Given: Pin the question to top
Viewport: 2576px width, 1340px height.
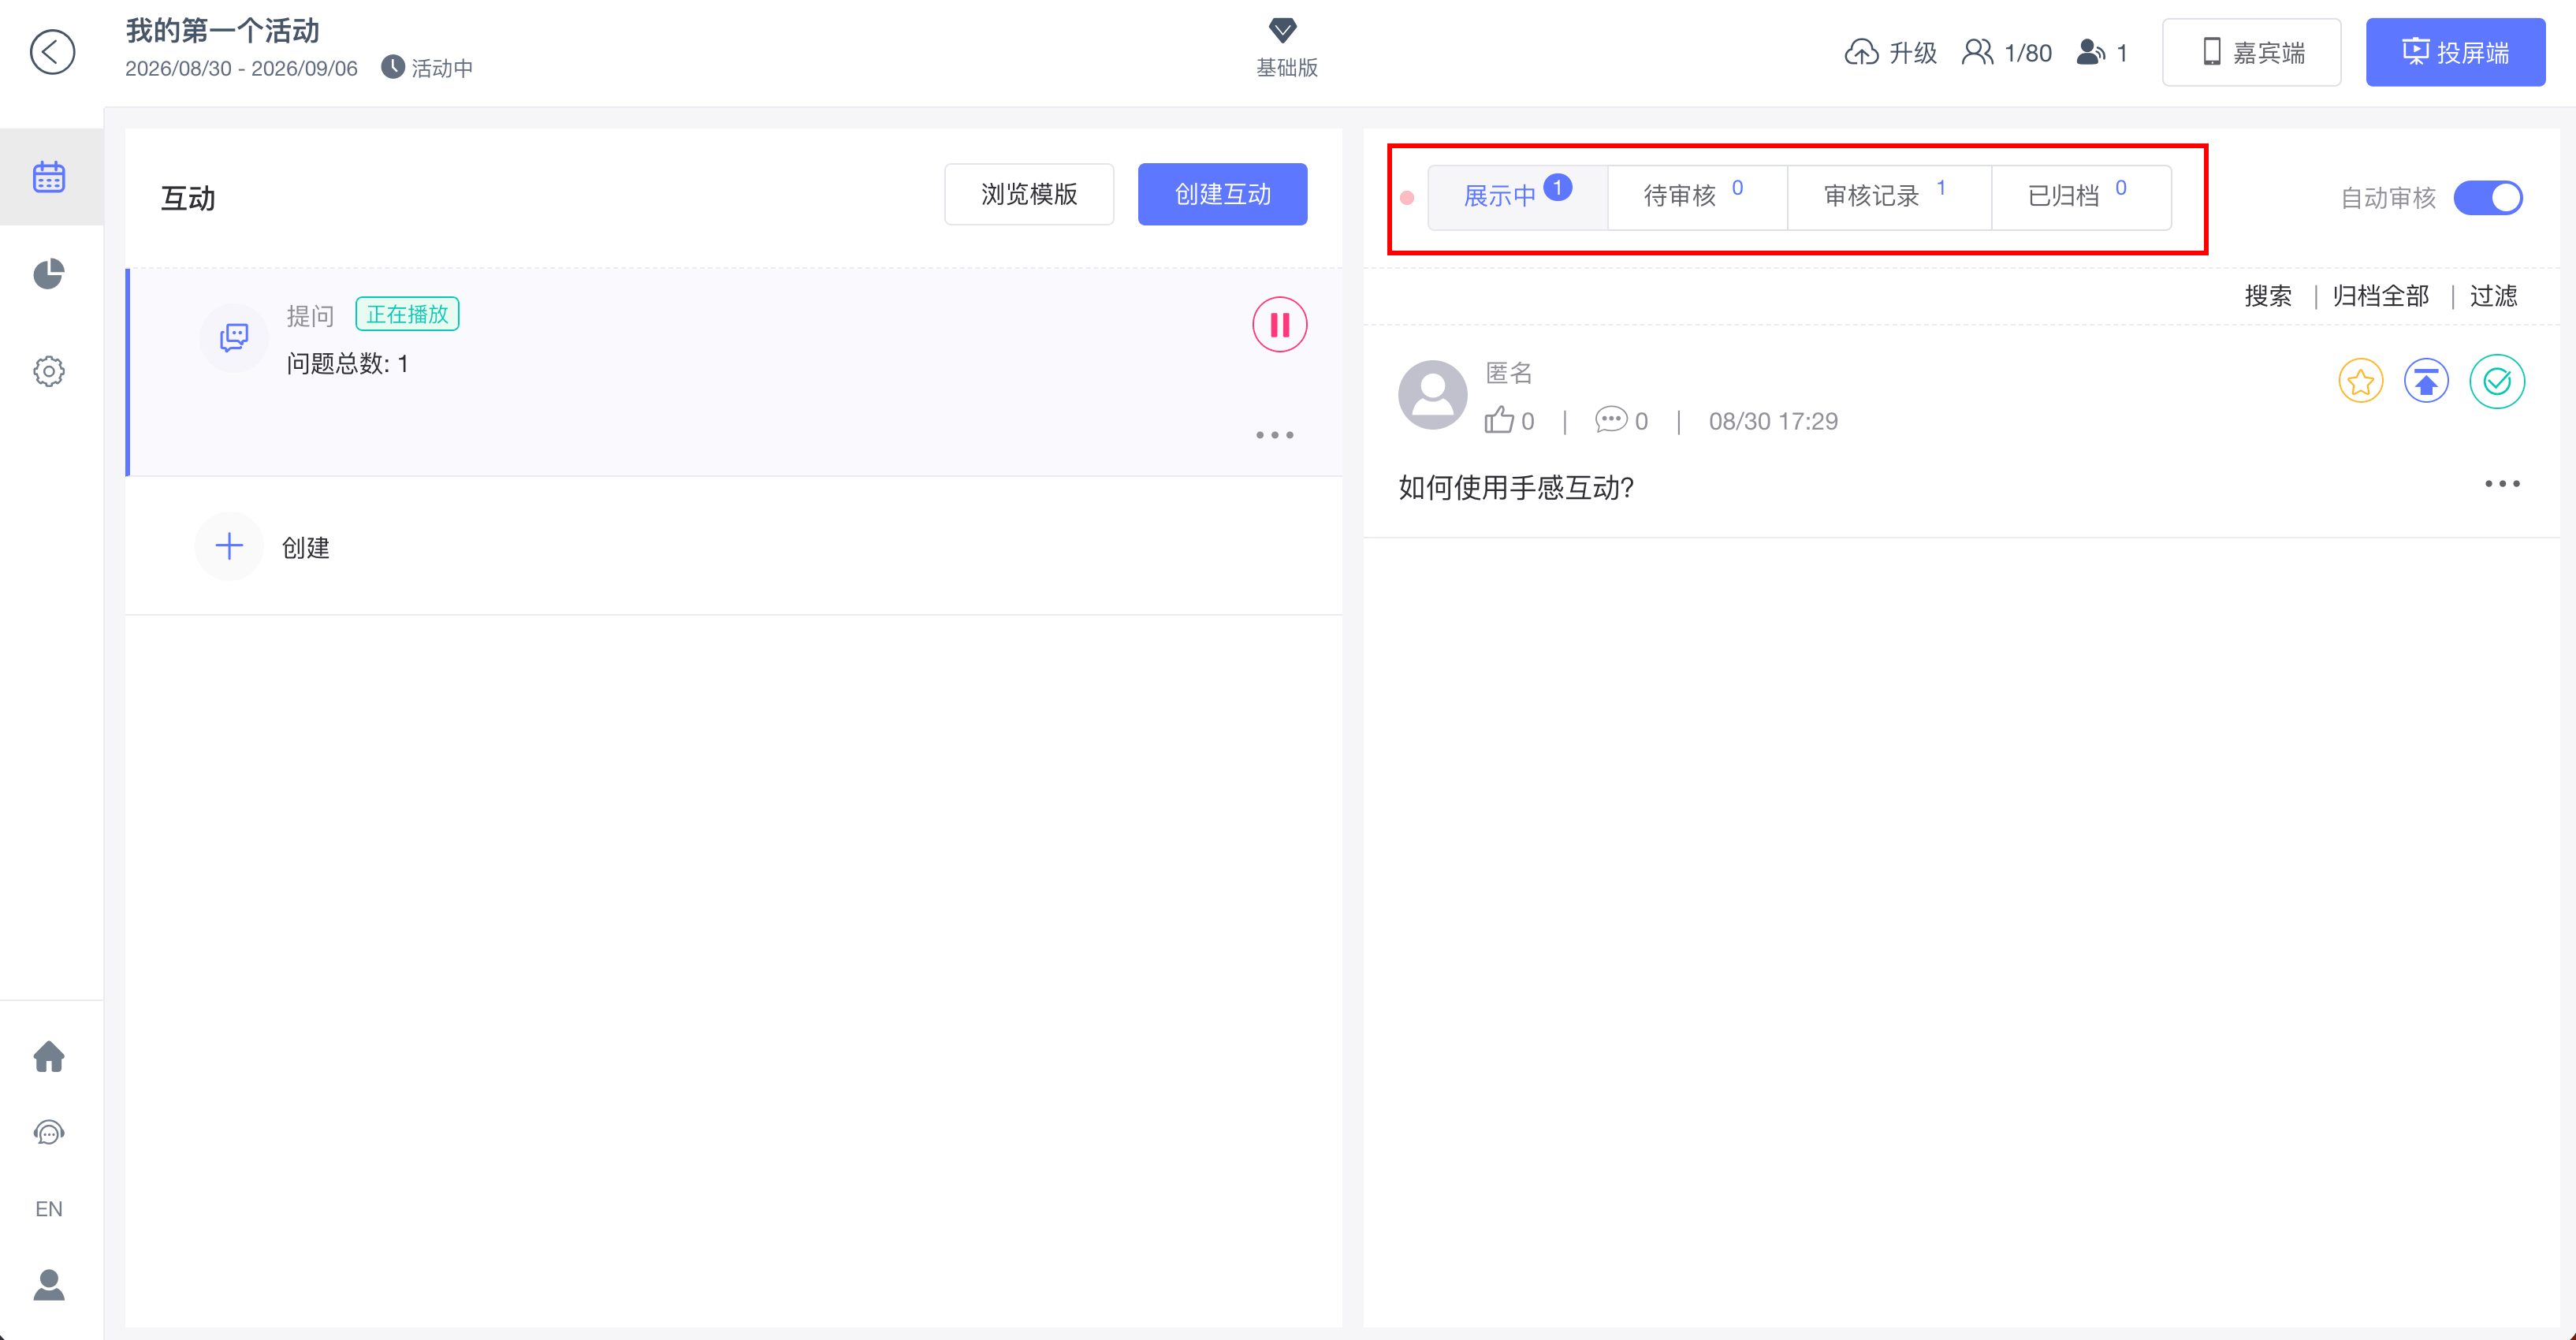Looking at the screenshot, I should pyautogui.click(x=2426, y=381).
